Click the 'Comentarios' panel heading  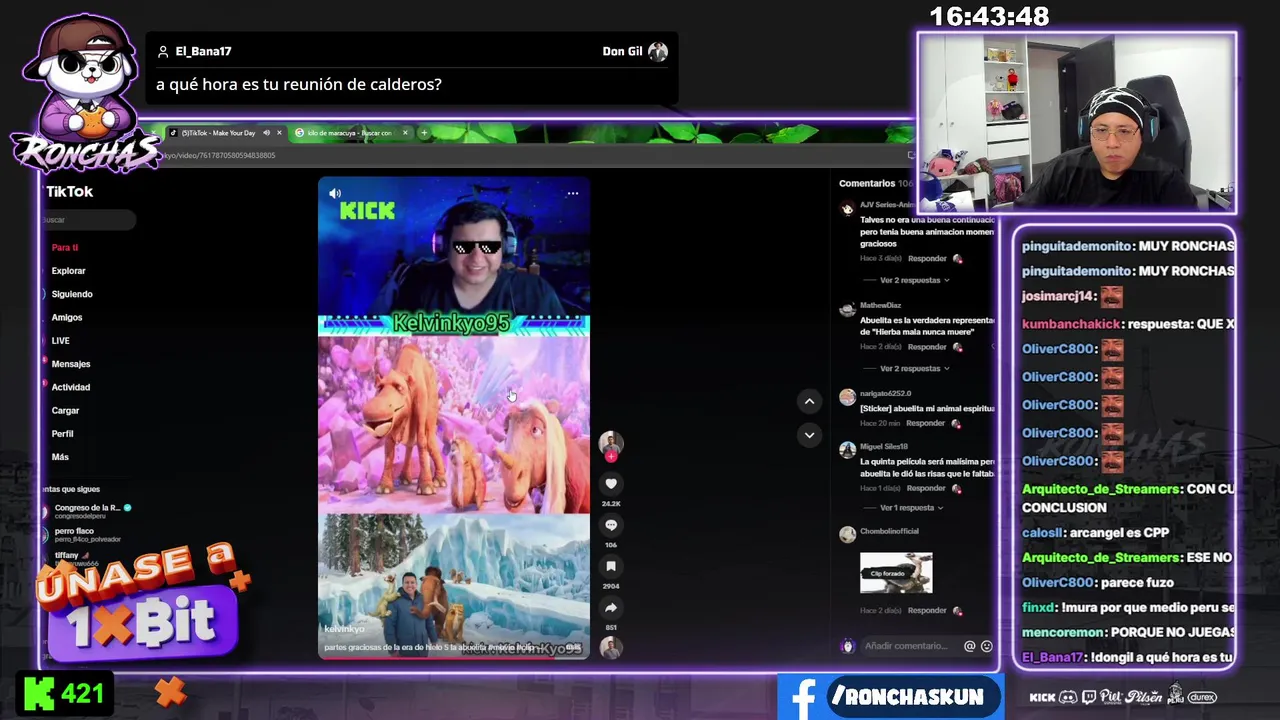[867, 183]
